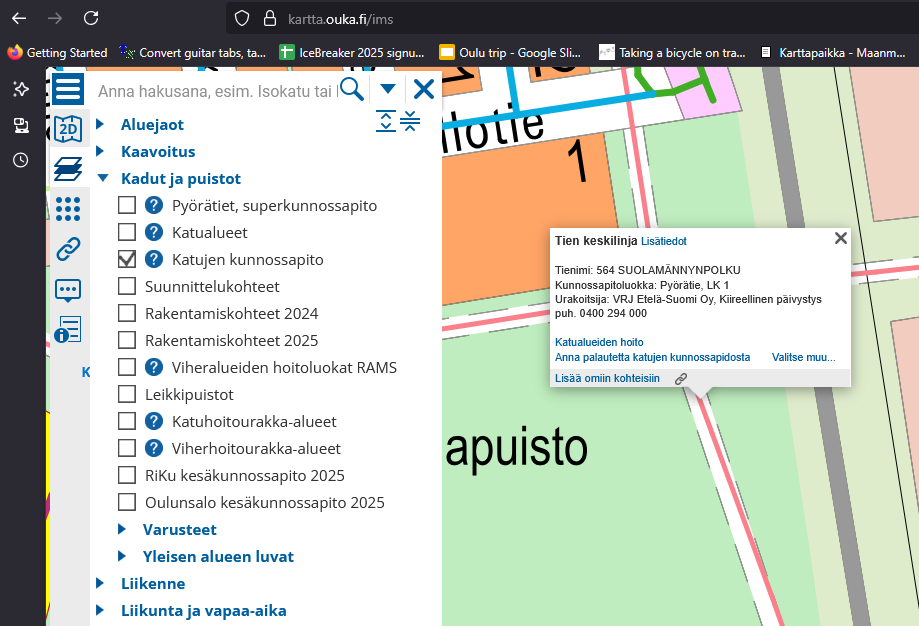This screenshot has height=626, width=919.
Task: Click the Valitse muu... option
Action: pos(803,357)
